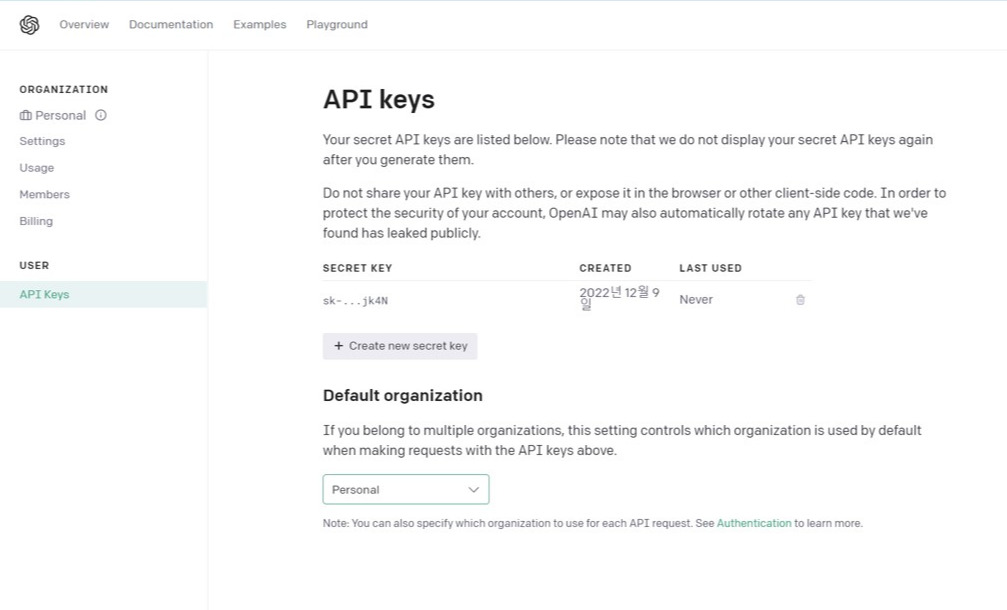Switch to the Playground
Image resolution: width=1007 pixels, height=610 pixels.
coord(337,25)
